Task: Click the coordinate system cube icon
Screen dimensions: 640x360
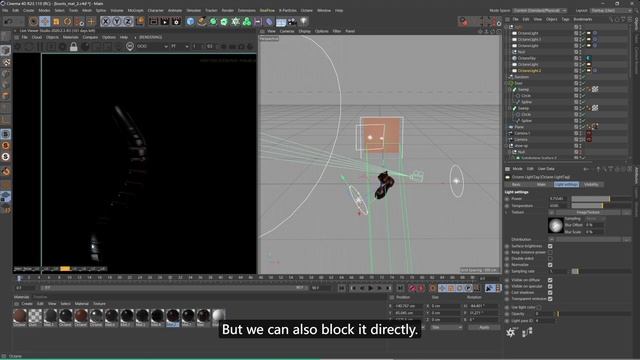Action: click(x=140, y=21)
